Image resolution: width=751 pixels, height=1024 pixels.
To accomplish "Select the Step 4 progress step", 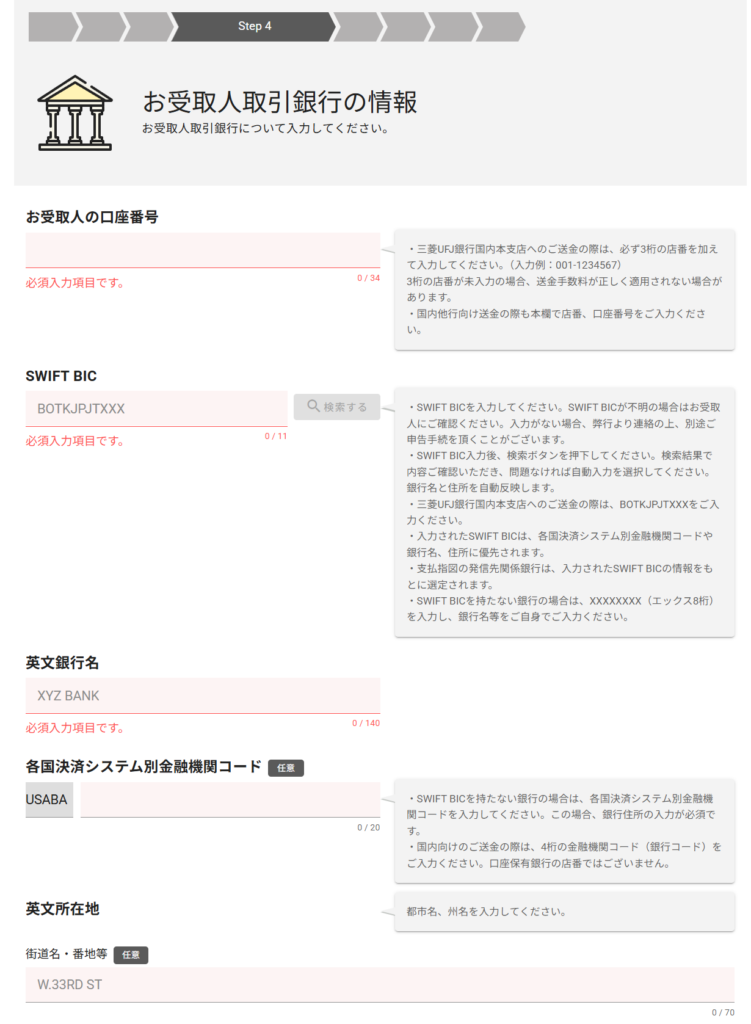I will (254, 26).
